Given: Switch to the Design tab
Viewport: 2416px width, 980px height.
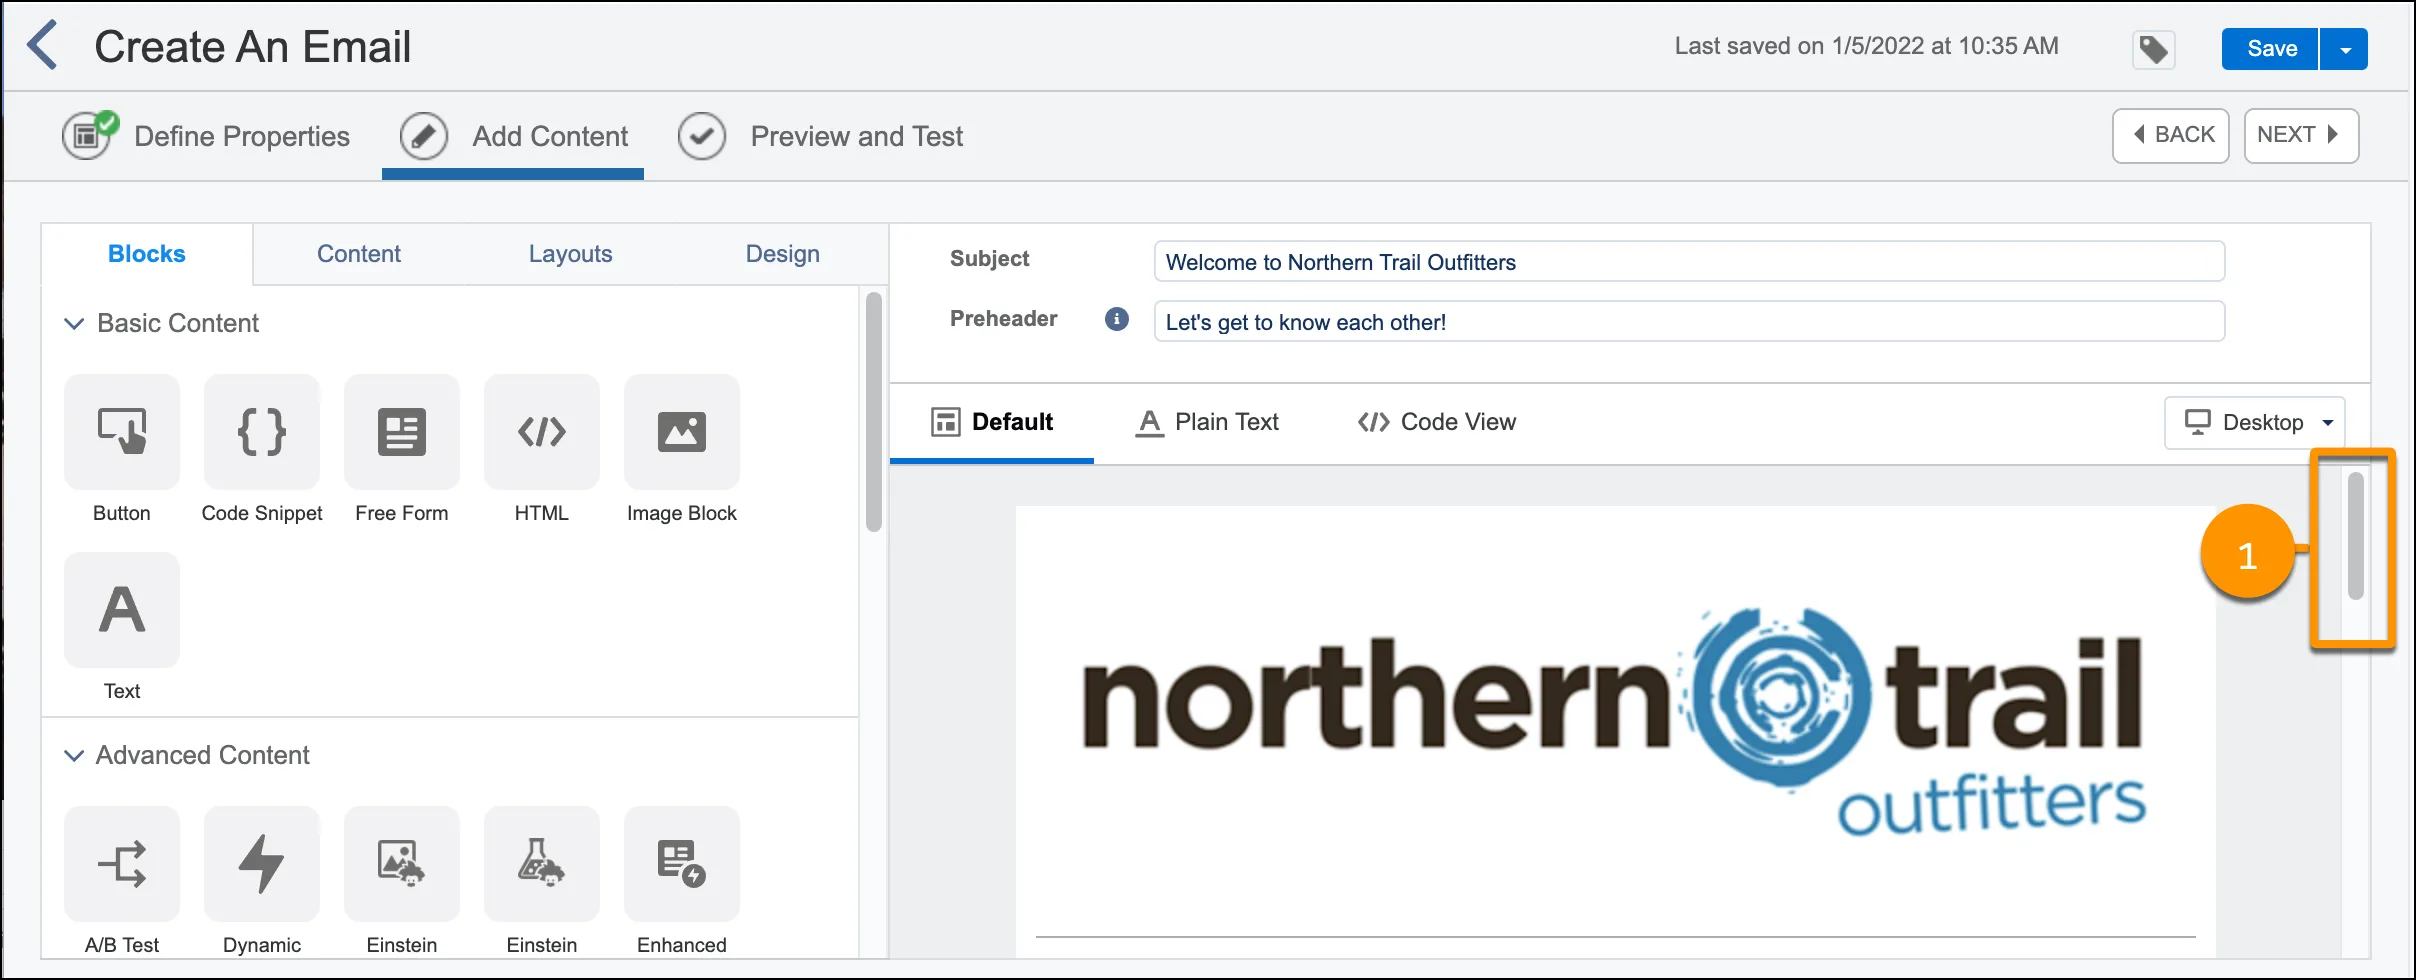Looking at the screenshot, I should [x=783, y=254].
